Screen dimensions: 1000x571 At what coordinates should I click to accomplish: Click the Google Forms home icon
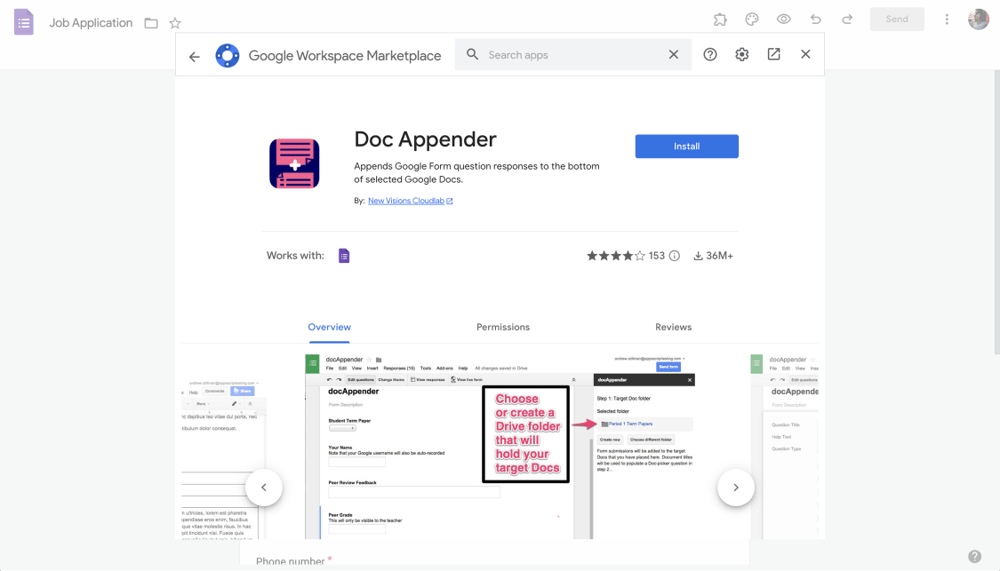pos(24,22)
